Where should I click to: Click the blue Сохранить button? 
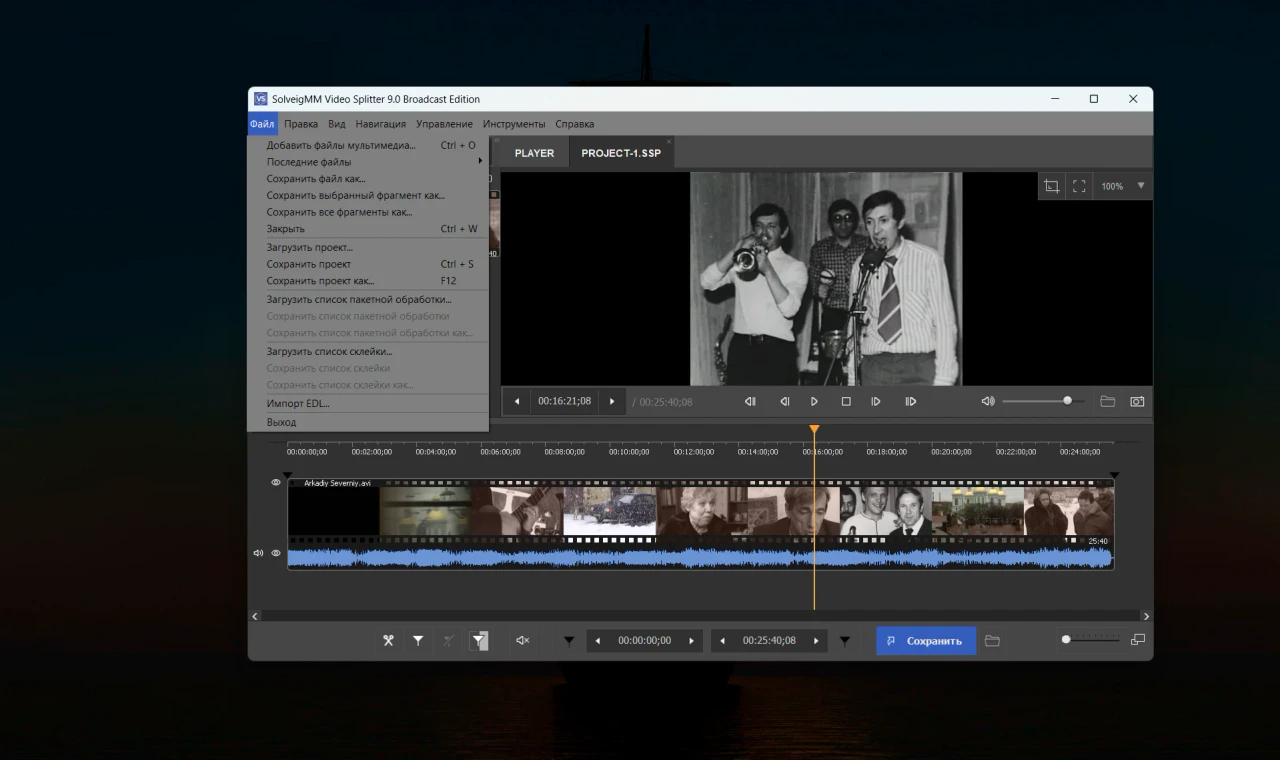(925, 641)
